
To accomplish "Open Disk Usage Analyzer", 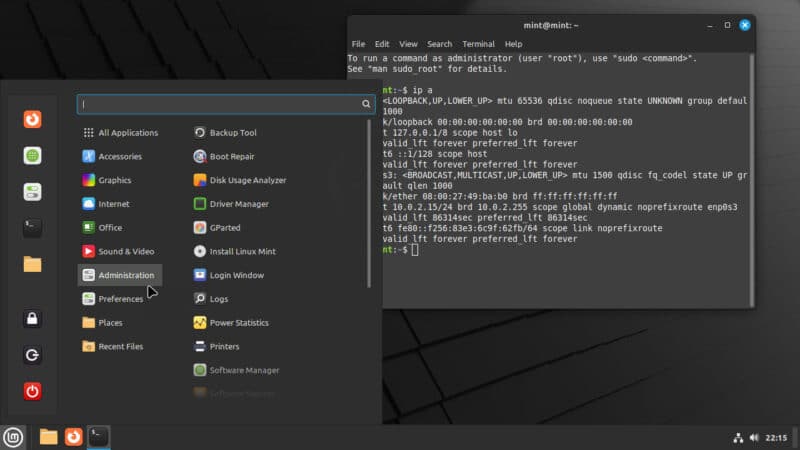I will [247, 180].
